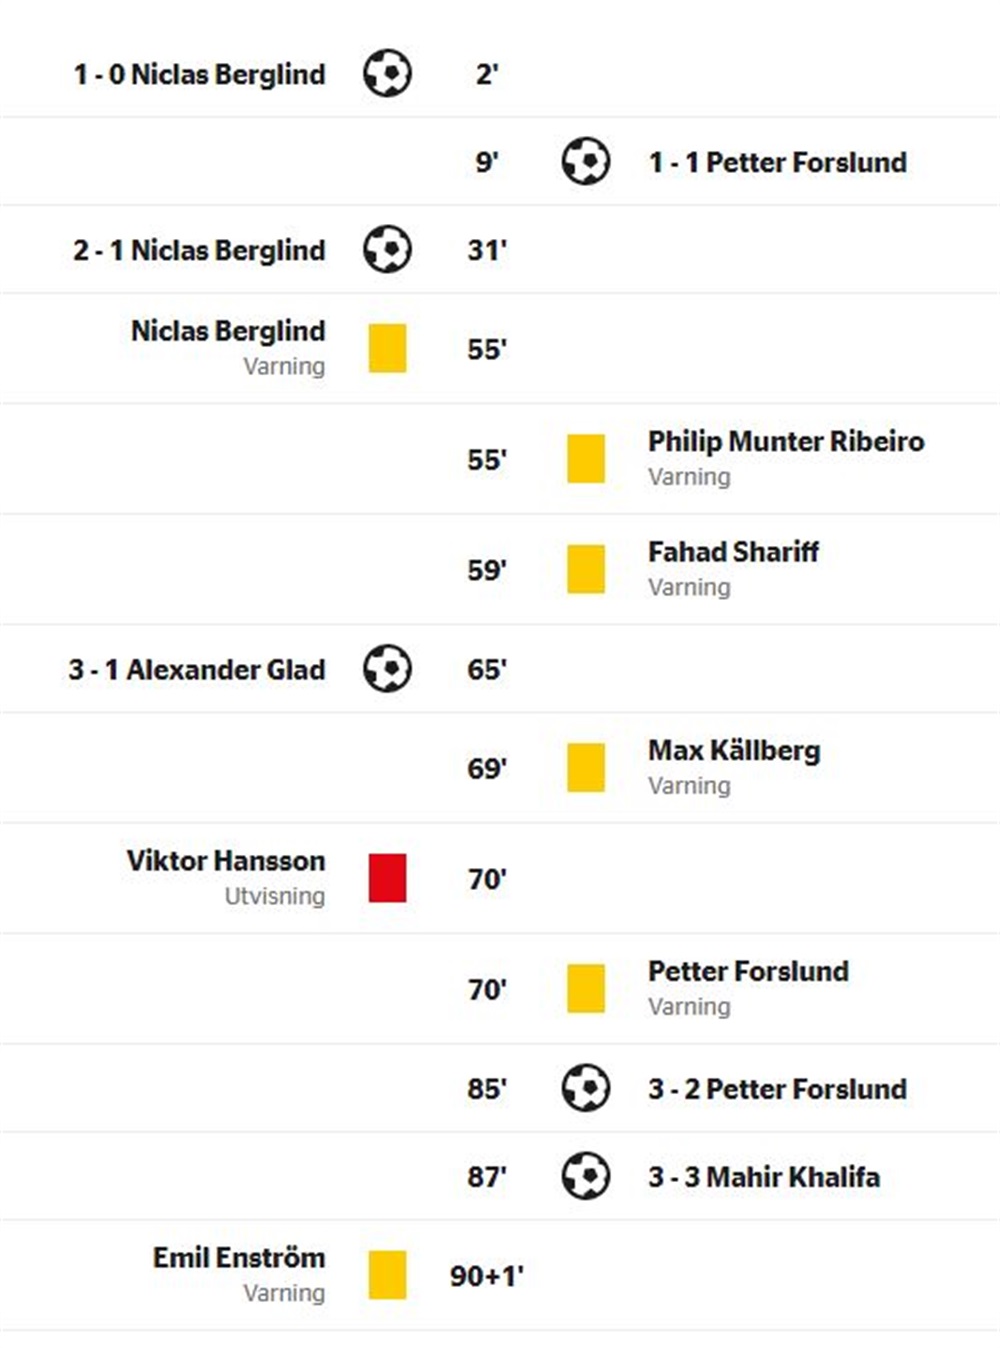Screen dimensions: 1000x1348
Task: Click Philip Munter Ribeiro's yellow card icon
Action: tap(585, 459)
